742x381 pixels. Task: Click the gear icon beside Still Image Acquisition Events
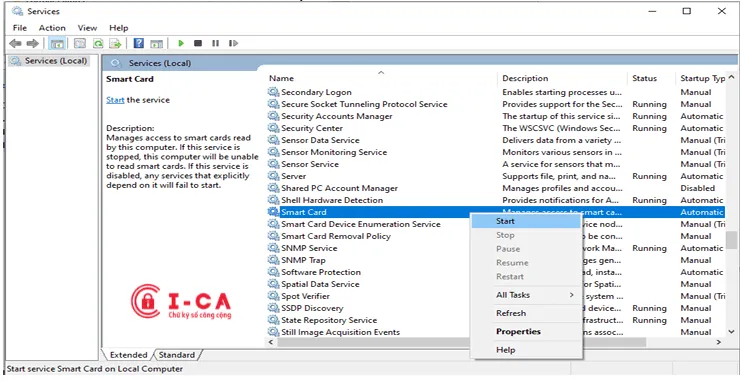point(274,332)
